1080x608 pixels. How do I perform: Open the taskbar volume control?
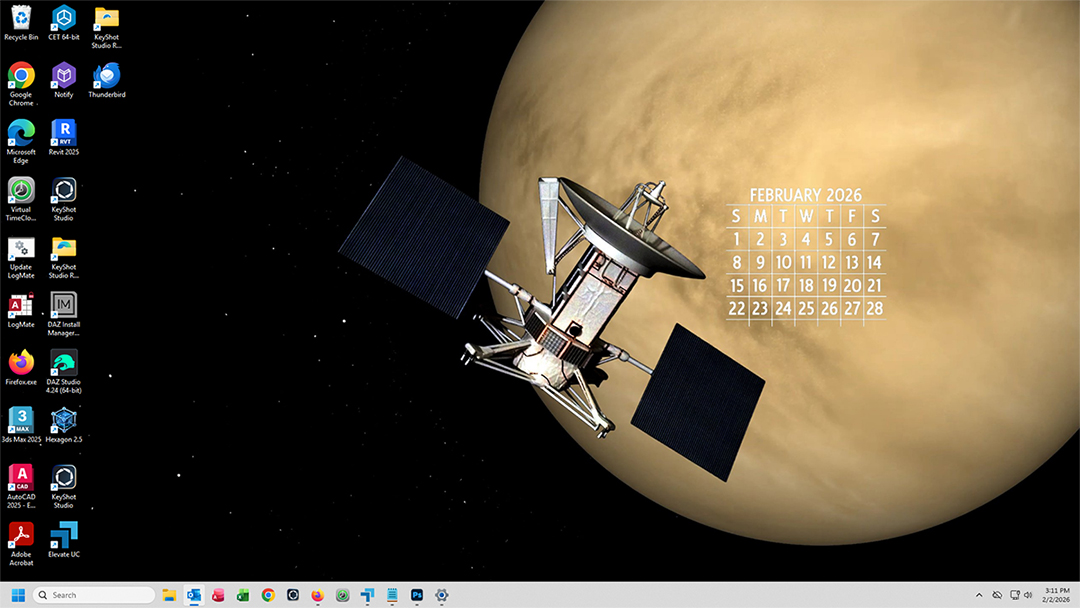(1028, 595)
